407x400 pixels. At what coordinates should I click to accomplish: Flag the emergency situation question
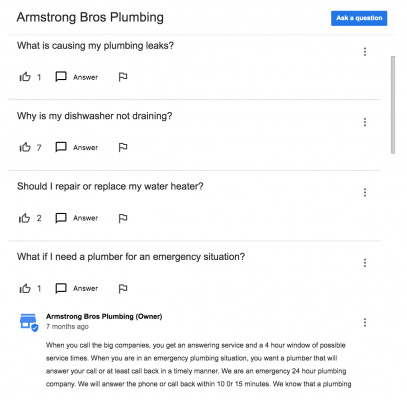(123, 288)
